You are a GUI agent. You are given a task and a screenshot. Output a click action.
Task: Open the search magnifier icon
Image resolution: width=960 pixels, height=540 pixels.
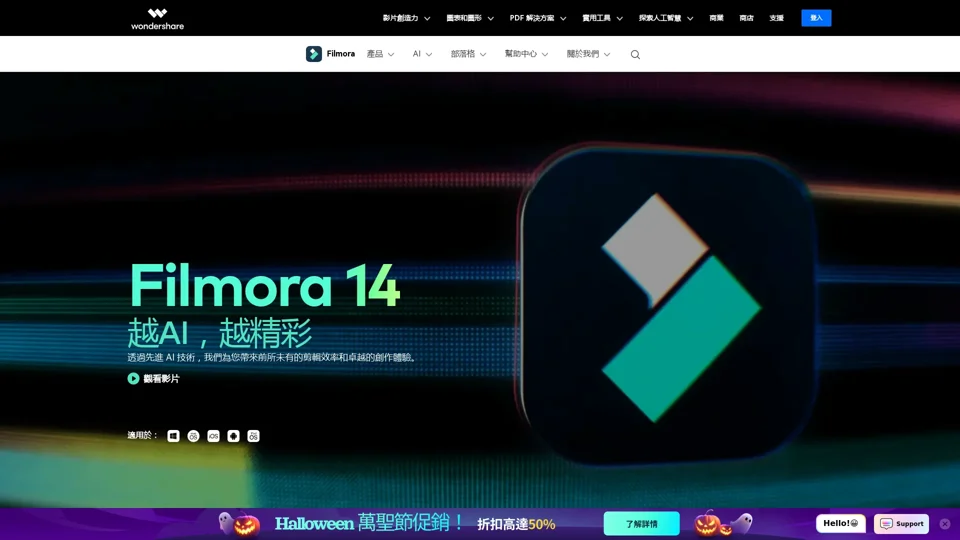[x=636, y=54]
